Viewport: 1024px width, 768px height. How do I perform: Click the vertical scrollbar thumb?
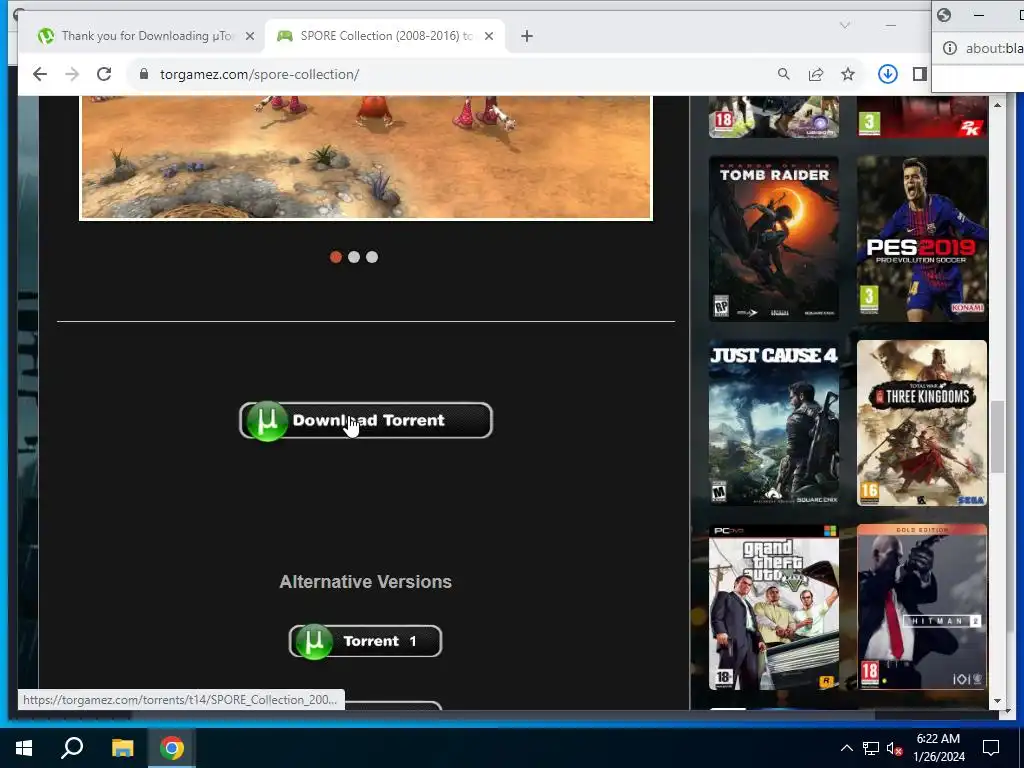coord(997,436)
